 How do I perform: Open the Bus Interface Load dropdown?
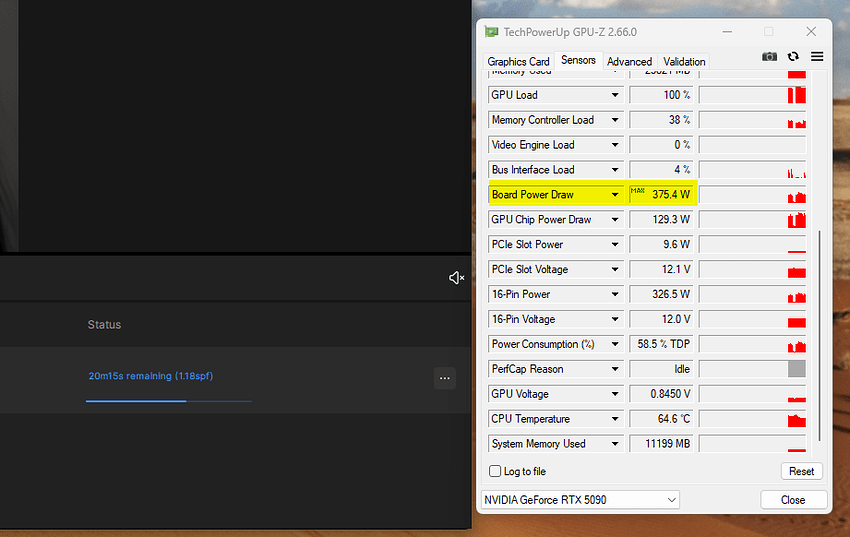[615, 170]
